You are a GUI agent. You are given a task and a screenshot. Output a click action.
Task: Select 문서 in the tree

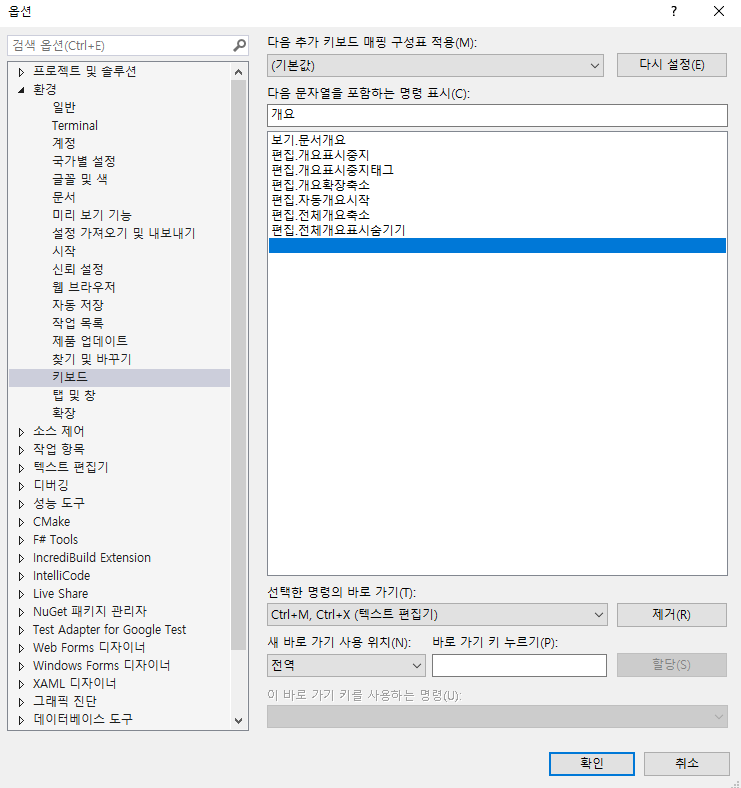(64, 198)
